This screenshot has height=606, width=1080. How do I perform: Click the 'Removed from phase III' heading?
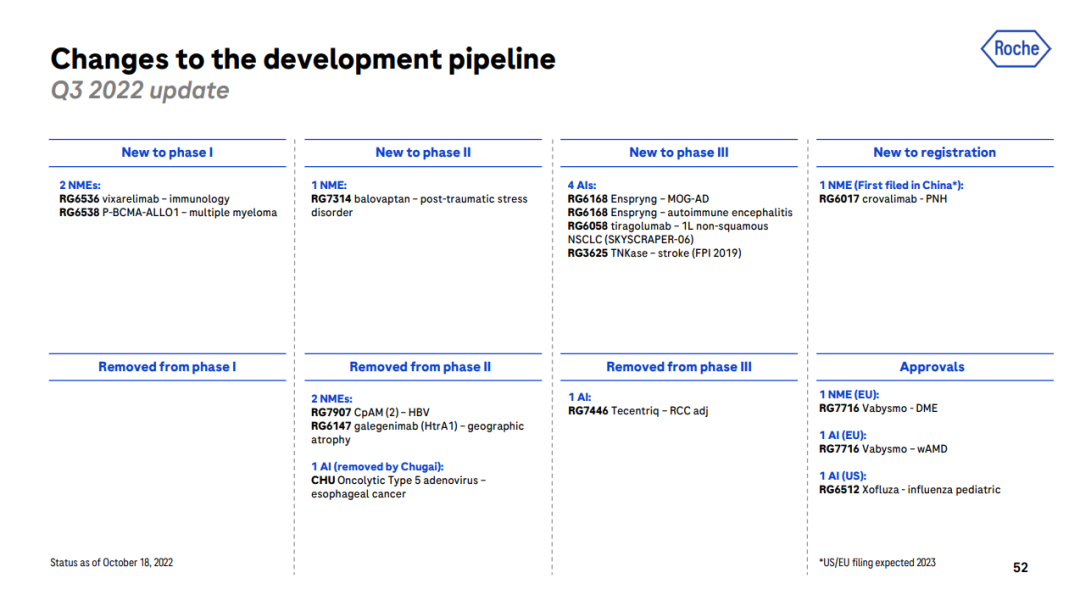click(678, 367)
